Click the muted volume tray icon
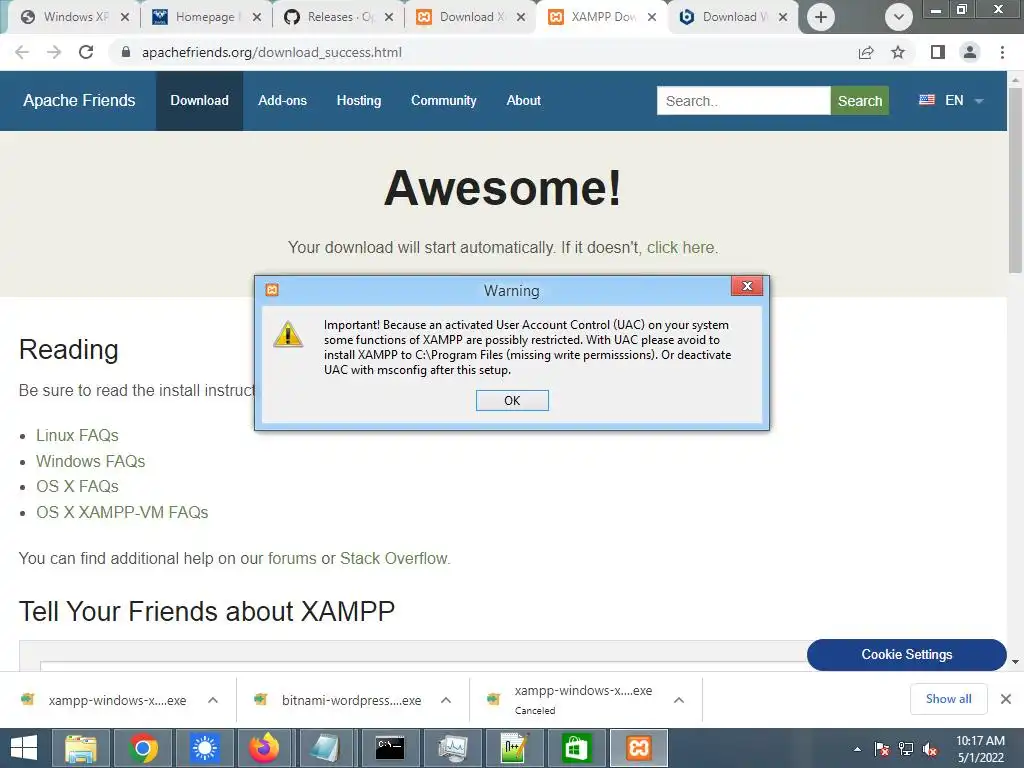This screenshot has height=768, width=1024. 930,749
